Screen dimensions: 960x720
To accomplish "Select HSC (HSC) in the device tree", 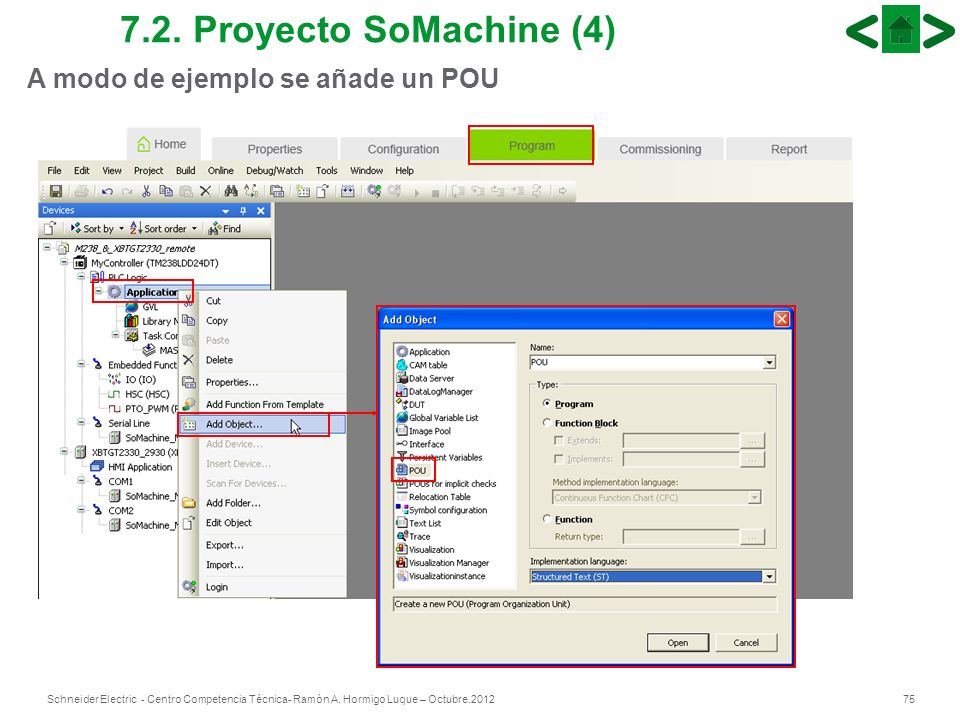I will 139,394.
